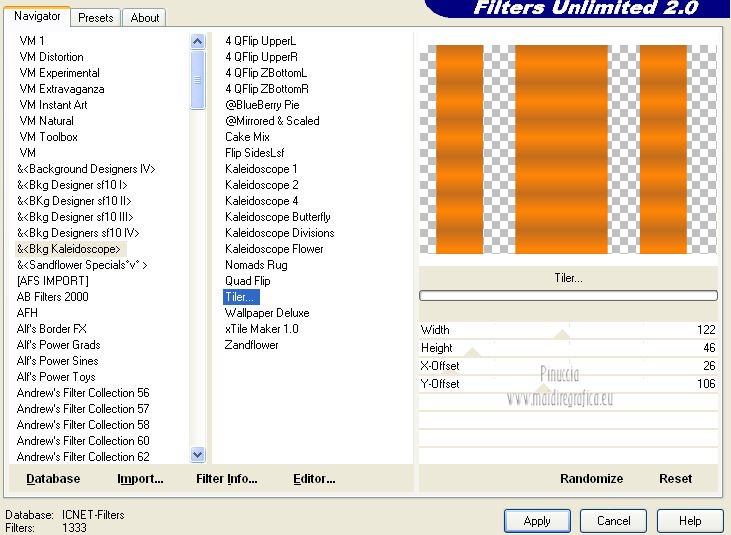Select &<Bkg Designer sf10 III> category
The height and width of the screenshot is (535, 731).
point(75,217)
